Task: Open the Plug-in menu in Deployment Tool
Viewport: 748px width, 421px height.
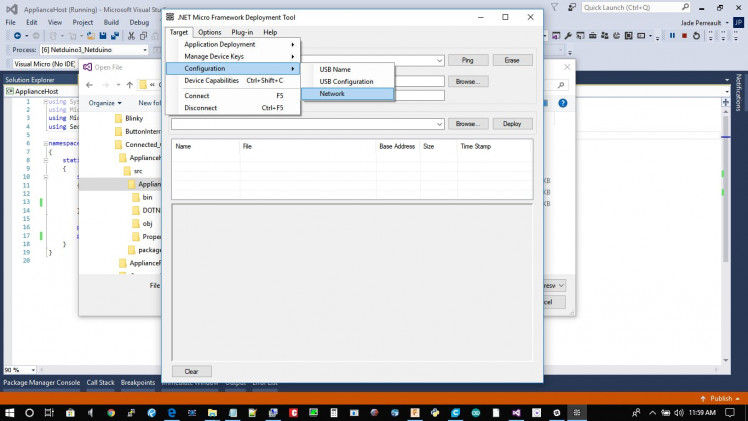Action: click(x=242, y=32)
